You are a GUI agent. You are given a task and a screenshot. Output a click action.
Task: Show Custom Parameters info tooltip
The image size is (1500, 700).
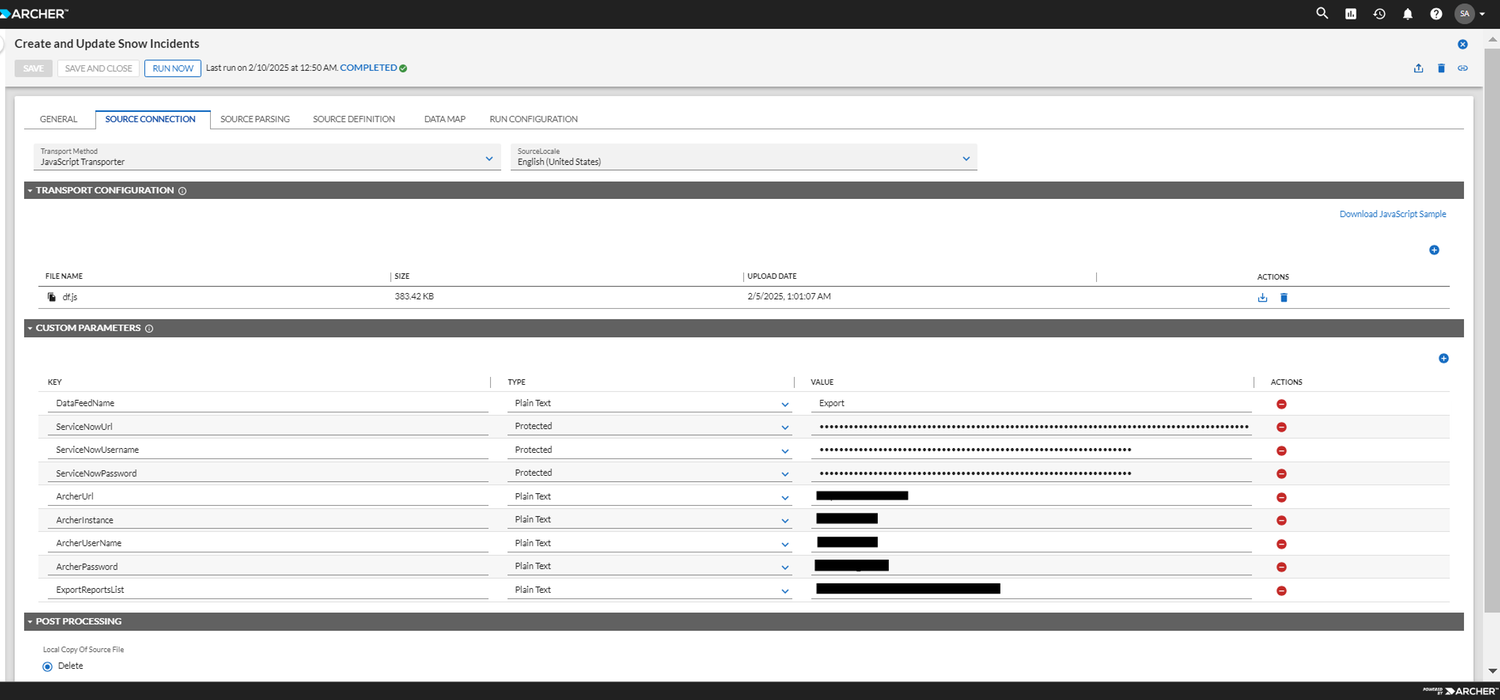click(x=149, y=328)
